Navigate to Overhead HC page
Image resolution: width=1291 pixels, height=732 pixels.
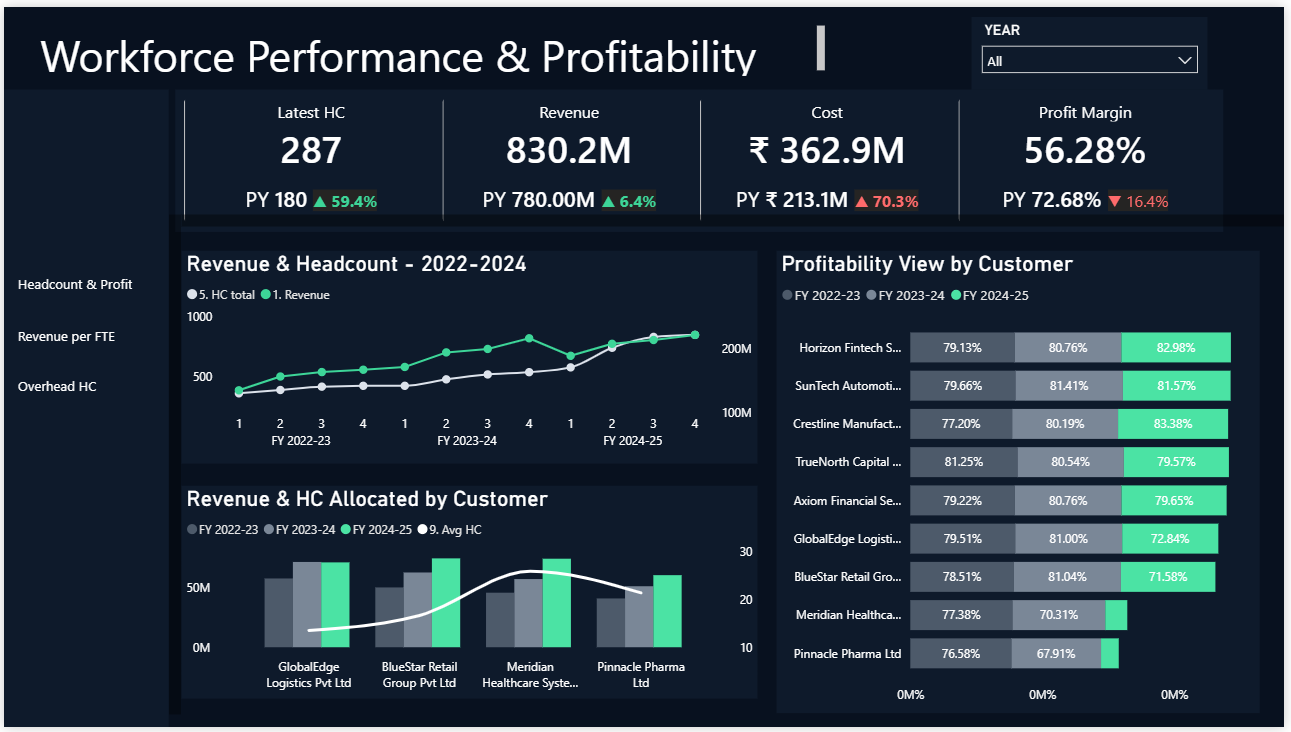tap(57, 386)
